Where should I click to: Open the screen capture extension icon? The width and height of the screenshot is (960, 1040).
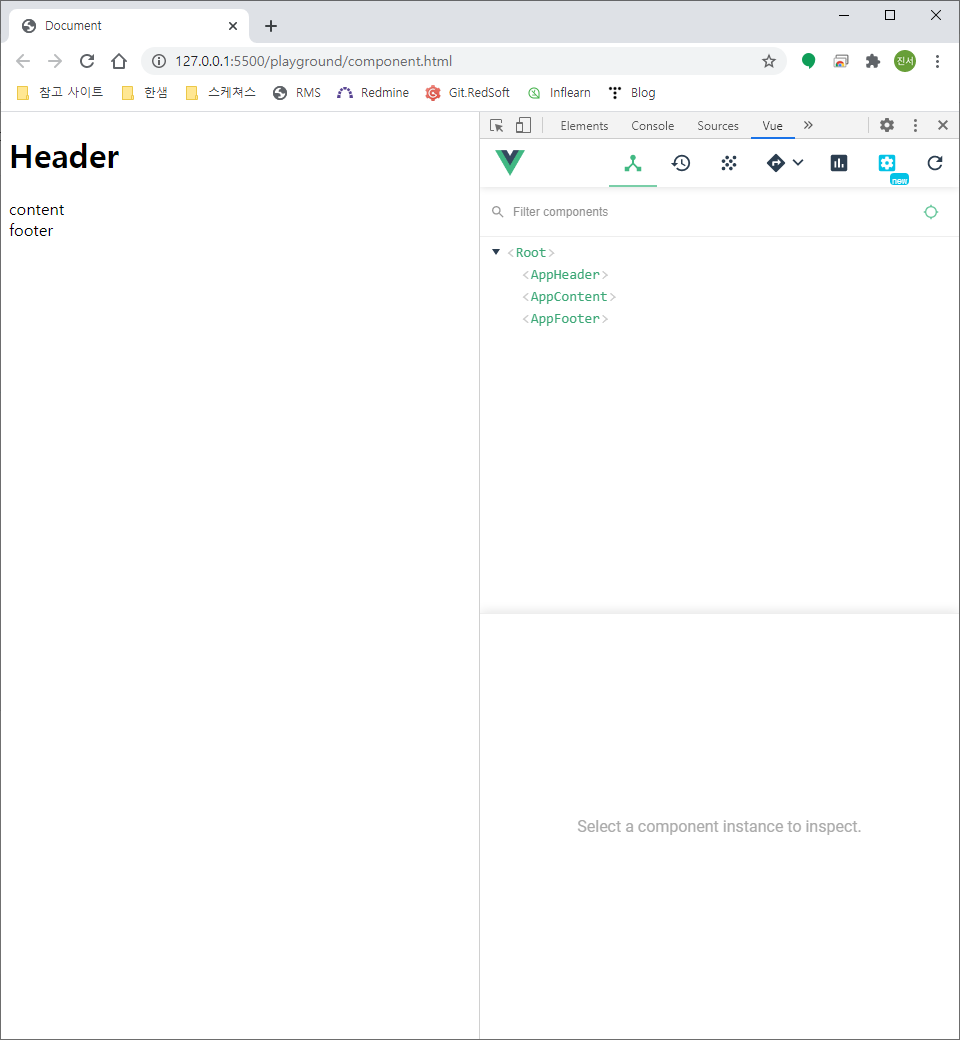[841, 61]
